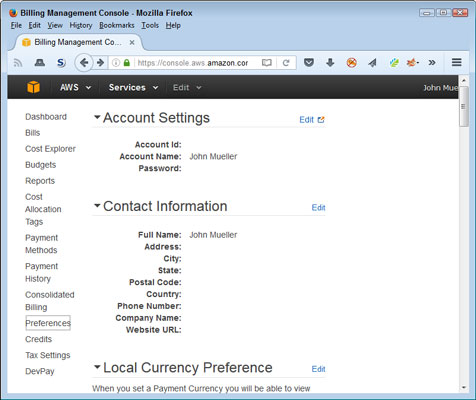476x400 pixels.
Task: Click the green leaf extension icon
Action: click(394, 62)
